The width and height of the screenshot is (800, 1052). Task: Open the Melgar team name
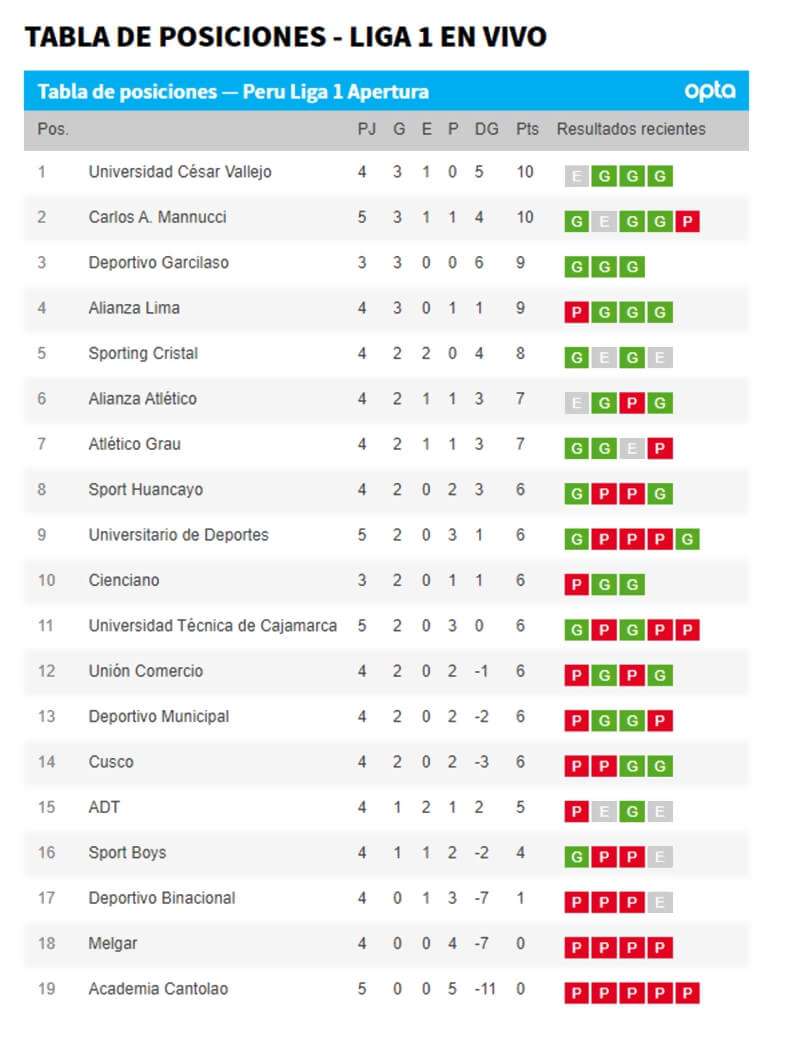(113, 943)
